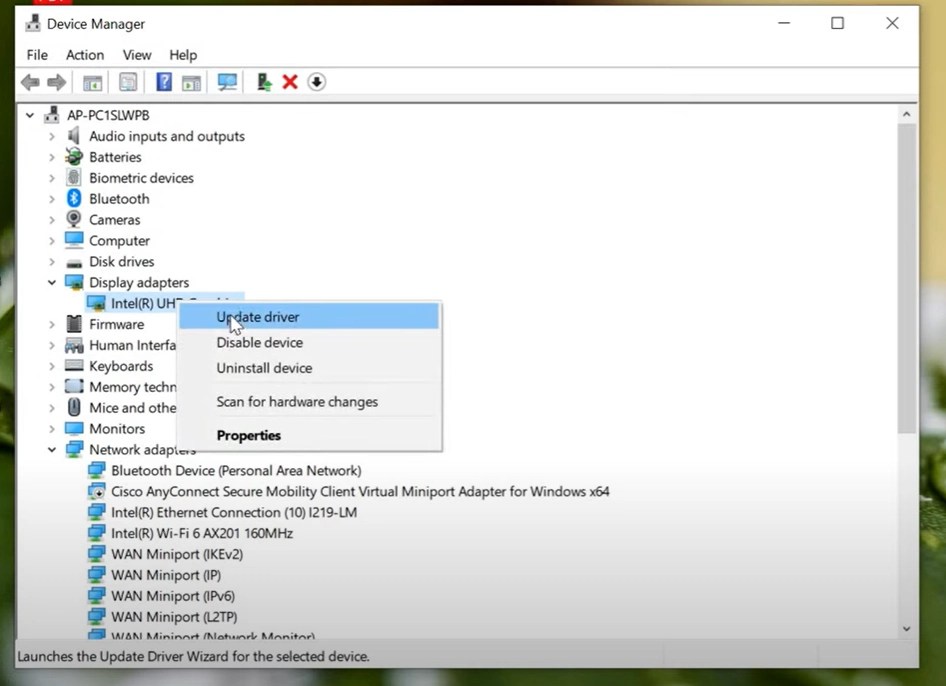Open the Help menu

[183, 55]
